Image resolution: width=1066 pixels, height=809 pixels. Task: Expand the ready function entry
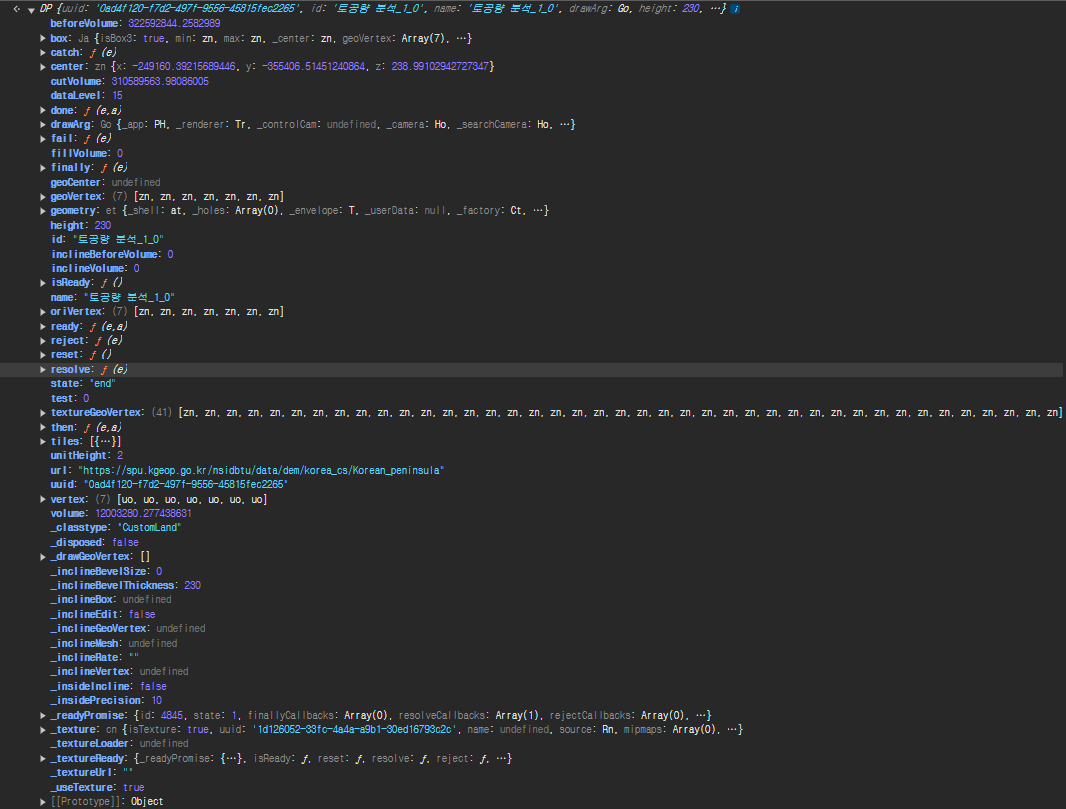click(x=43, y=326)
